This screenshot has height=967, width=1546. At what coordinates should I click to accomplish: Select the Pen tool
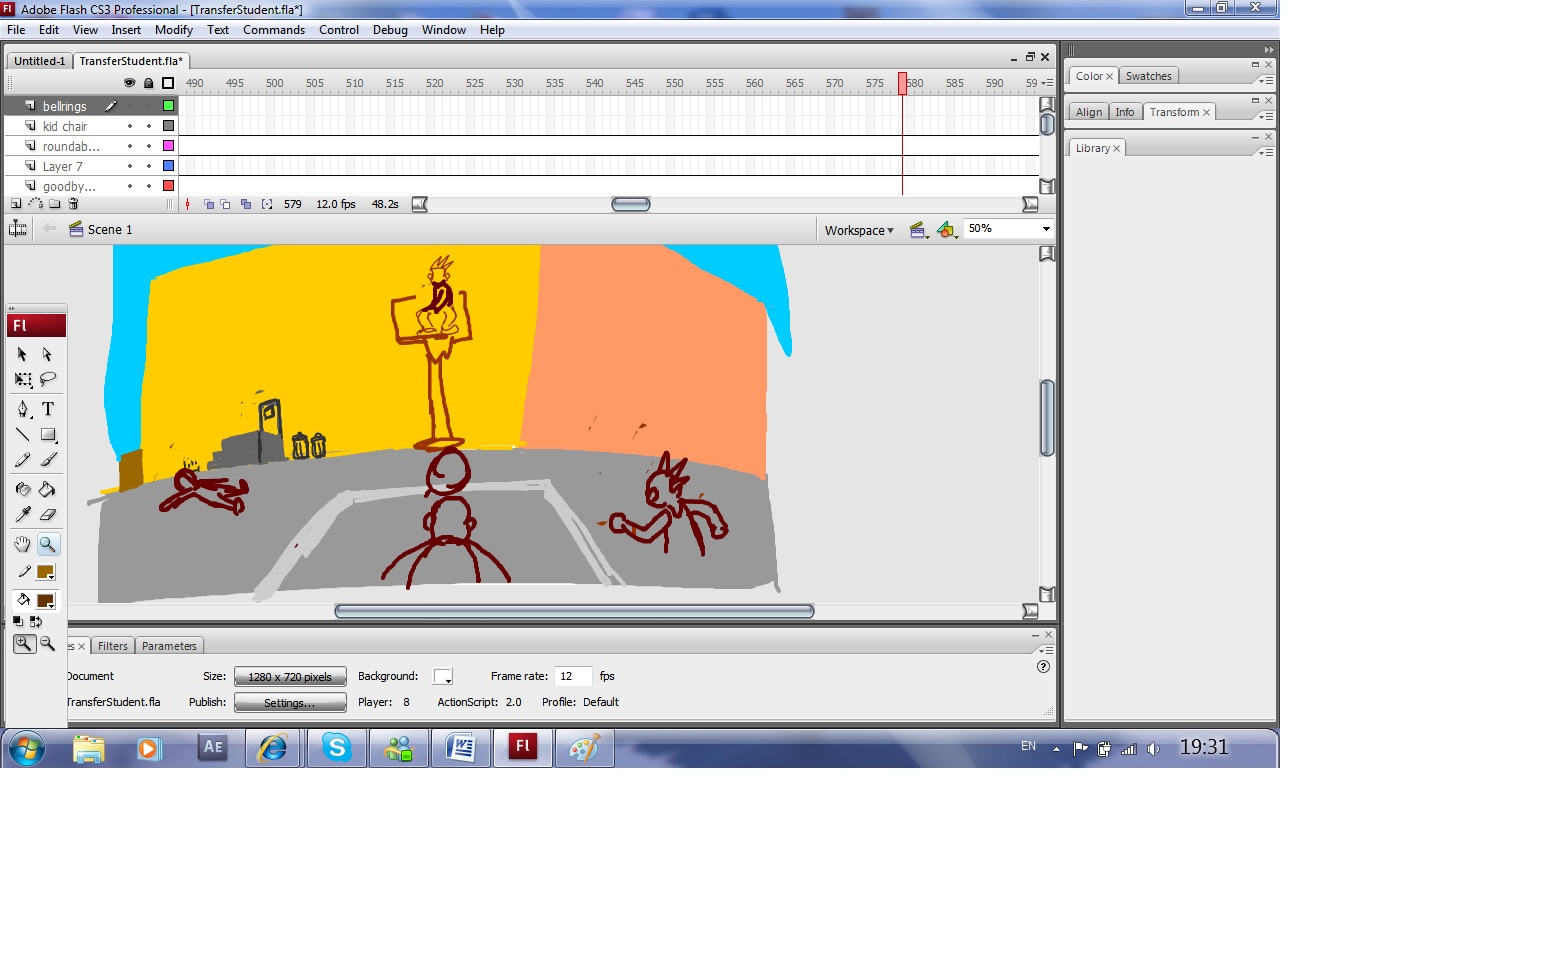pyautogui.click(x=23, y=409)
